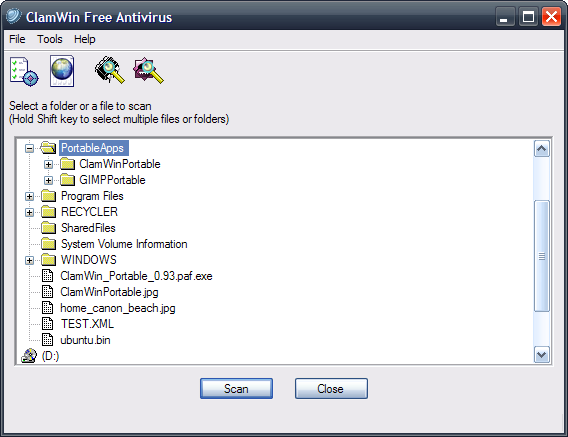The height and width of the screenshot is (437, 568).
Task: Minimize the ClamWin window
Action: pyautogui.click(x=505, y=17)
